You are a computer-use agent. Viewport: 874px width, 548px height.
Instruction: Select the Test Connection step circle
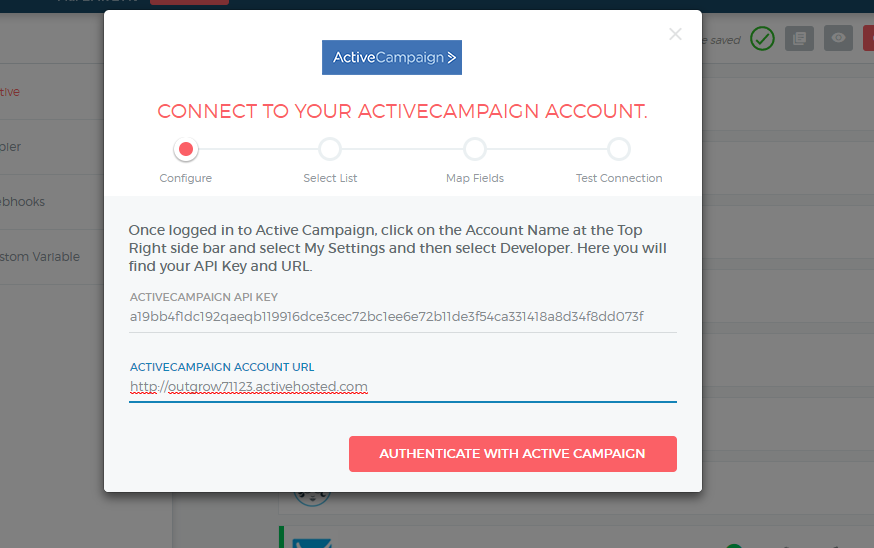(619, 149)
